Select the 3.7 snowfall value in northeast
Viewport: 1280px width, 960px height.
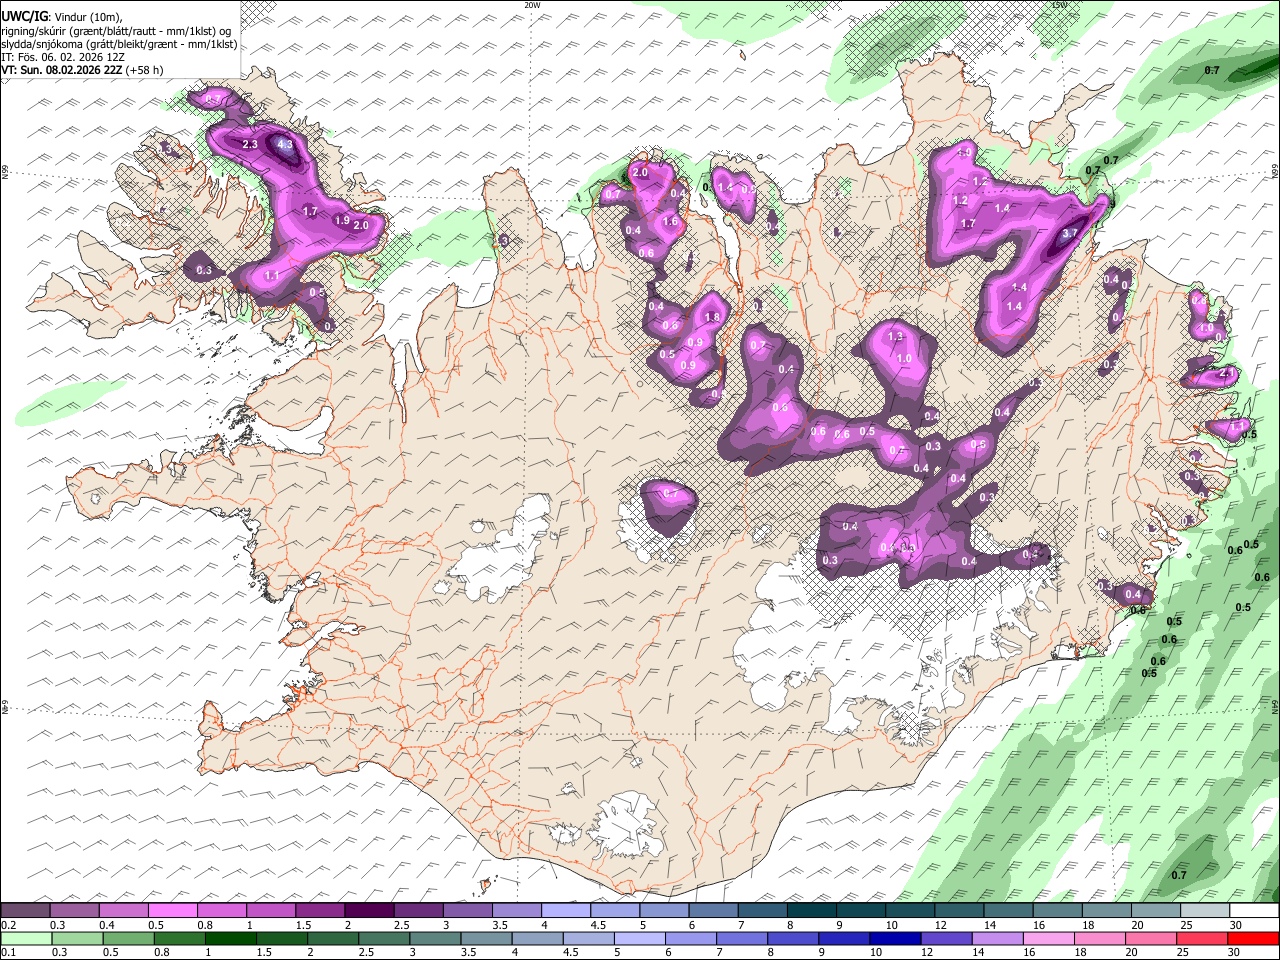1069,233
